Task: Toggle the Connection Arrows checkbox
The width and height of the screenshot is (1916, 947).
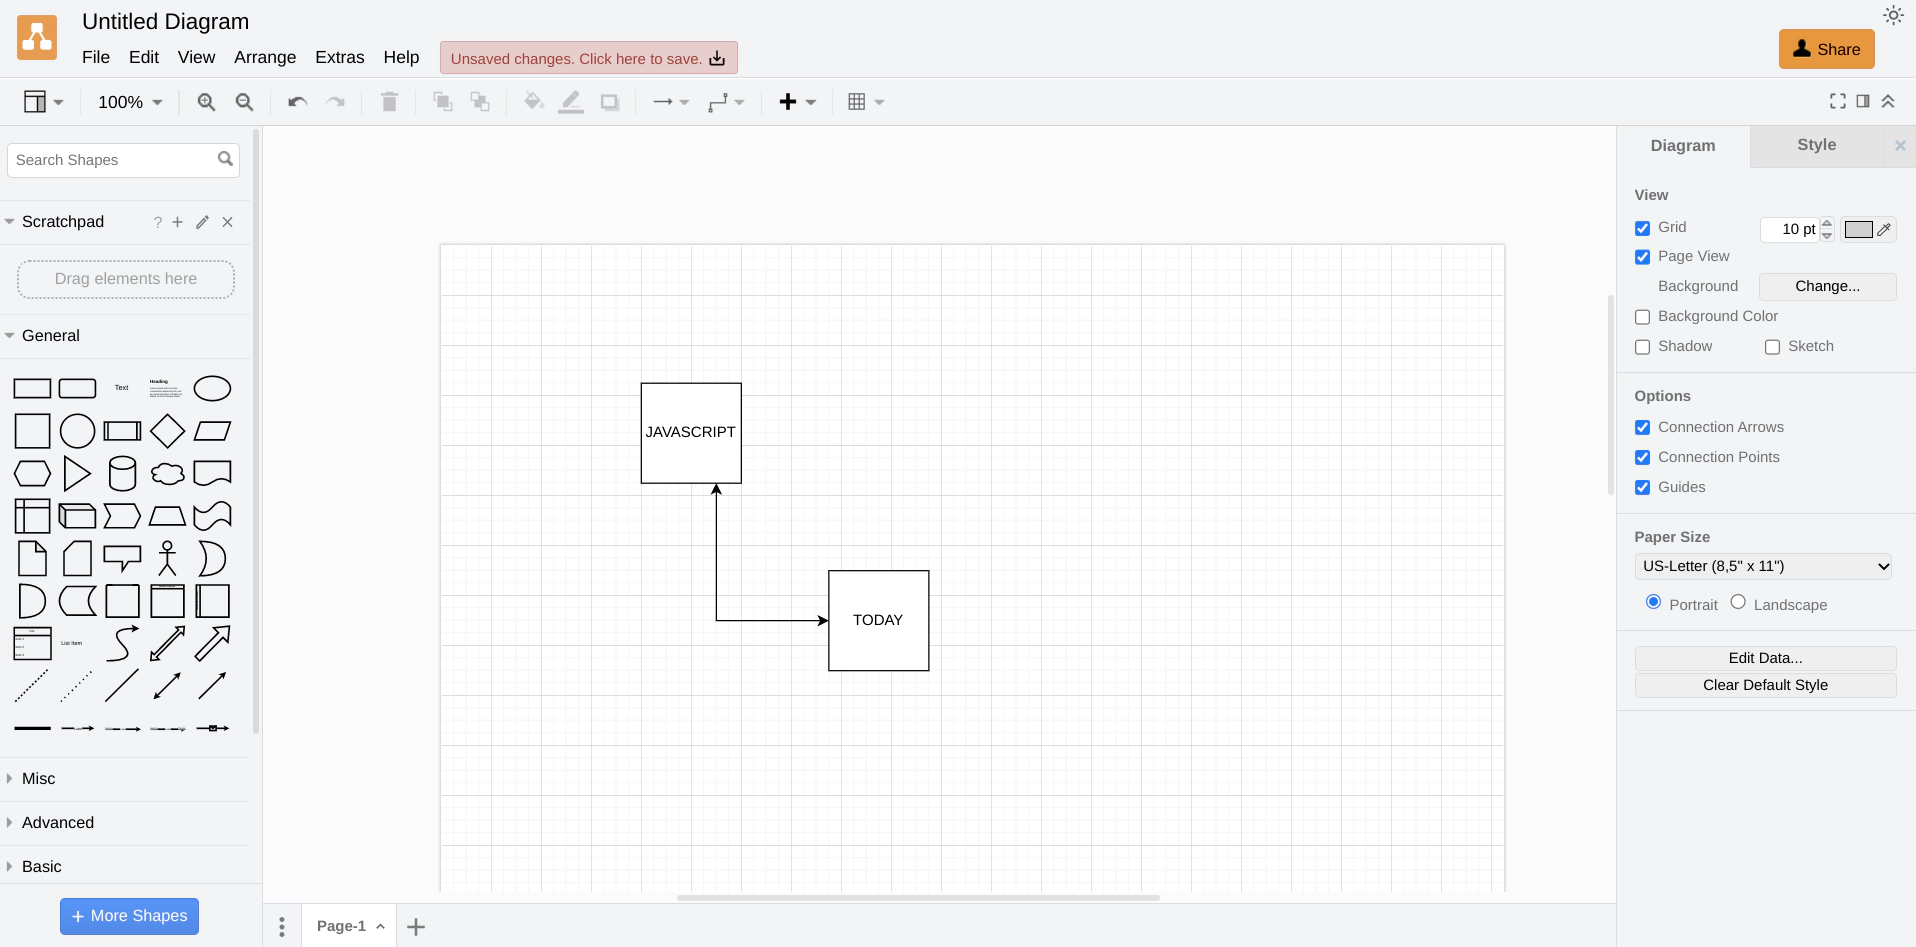Action: pos(1642,428)
